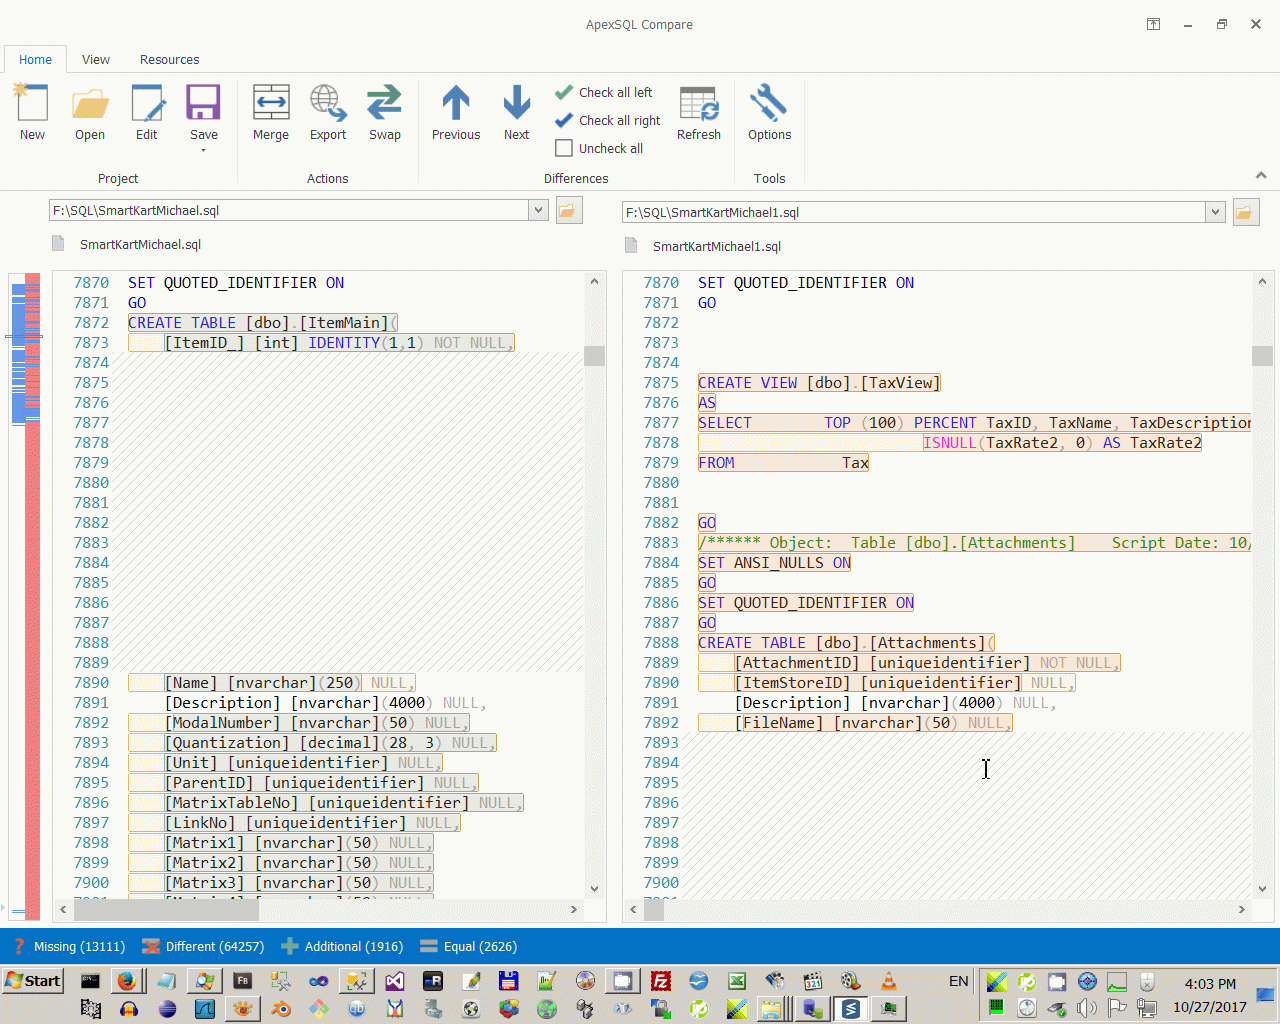This screenshot has height=1024, width=1280.
Task: Click the Missing (13111) status filter
Action: (68, 946)
